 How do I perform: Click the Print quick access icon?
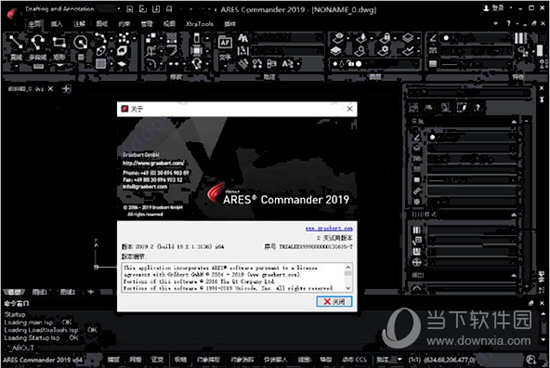coord(169,9)
